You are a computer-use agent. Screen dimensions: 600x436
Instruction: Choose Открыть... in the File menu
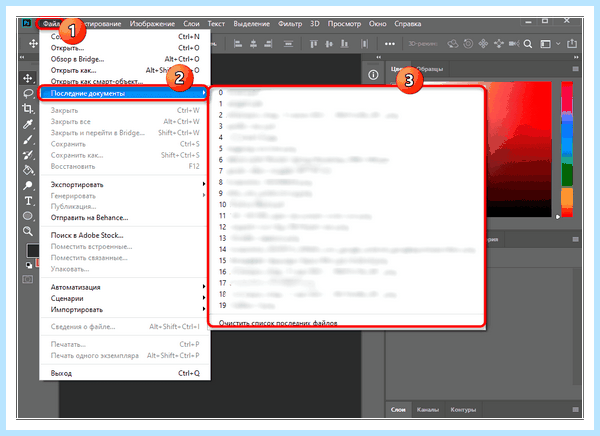coord(125,48)
